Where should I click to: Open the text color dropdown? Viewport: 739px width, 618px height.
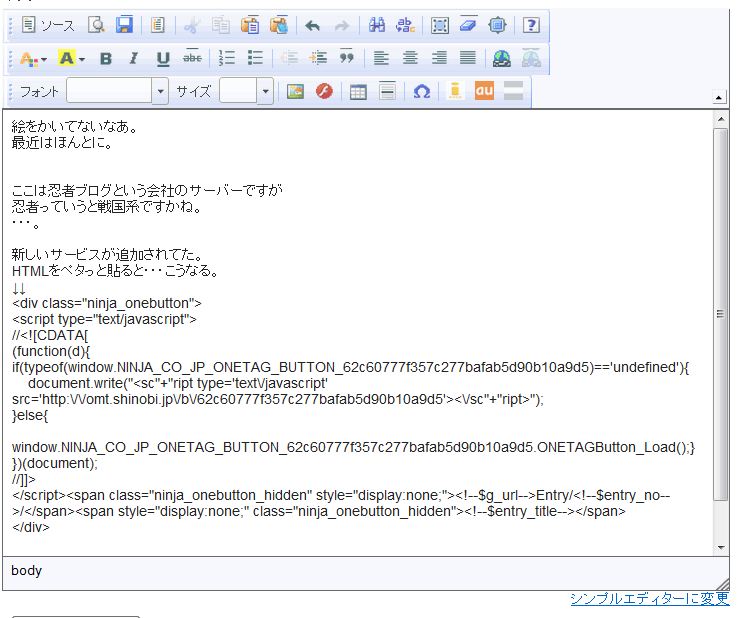click(x=33, y=59)
